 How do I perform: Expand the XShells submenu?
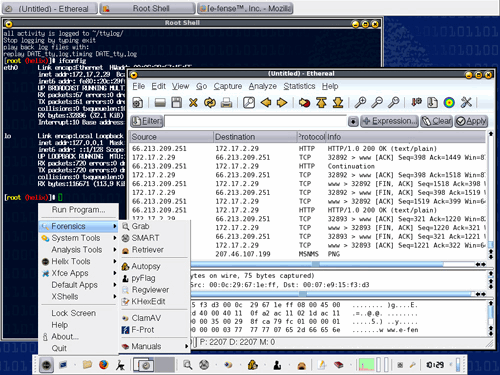pyautogui.click(x=79, y=297)
